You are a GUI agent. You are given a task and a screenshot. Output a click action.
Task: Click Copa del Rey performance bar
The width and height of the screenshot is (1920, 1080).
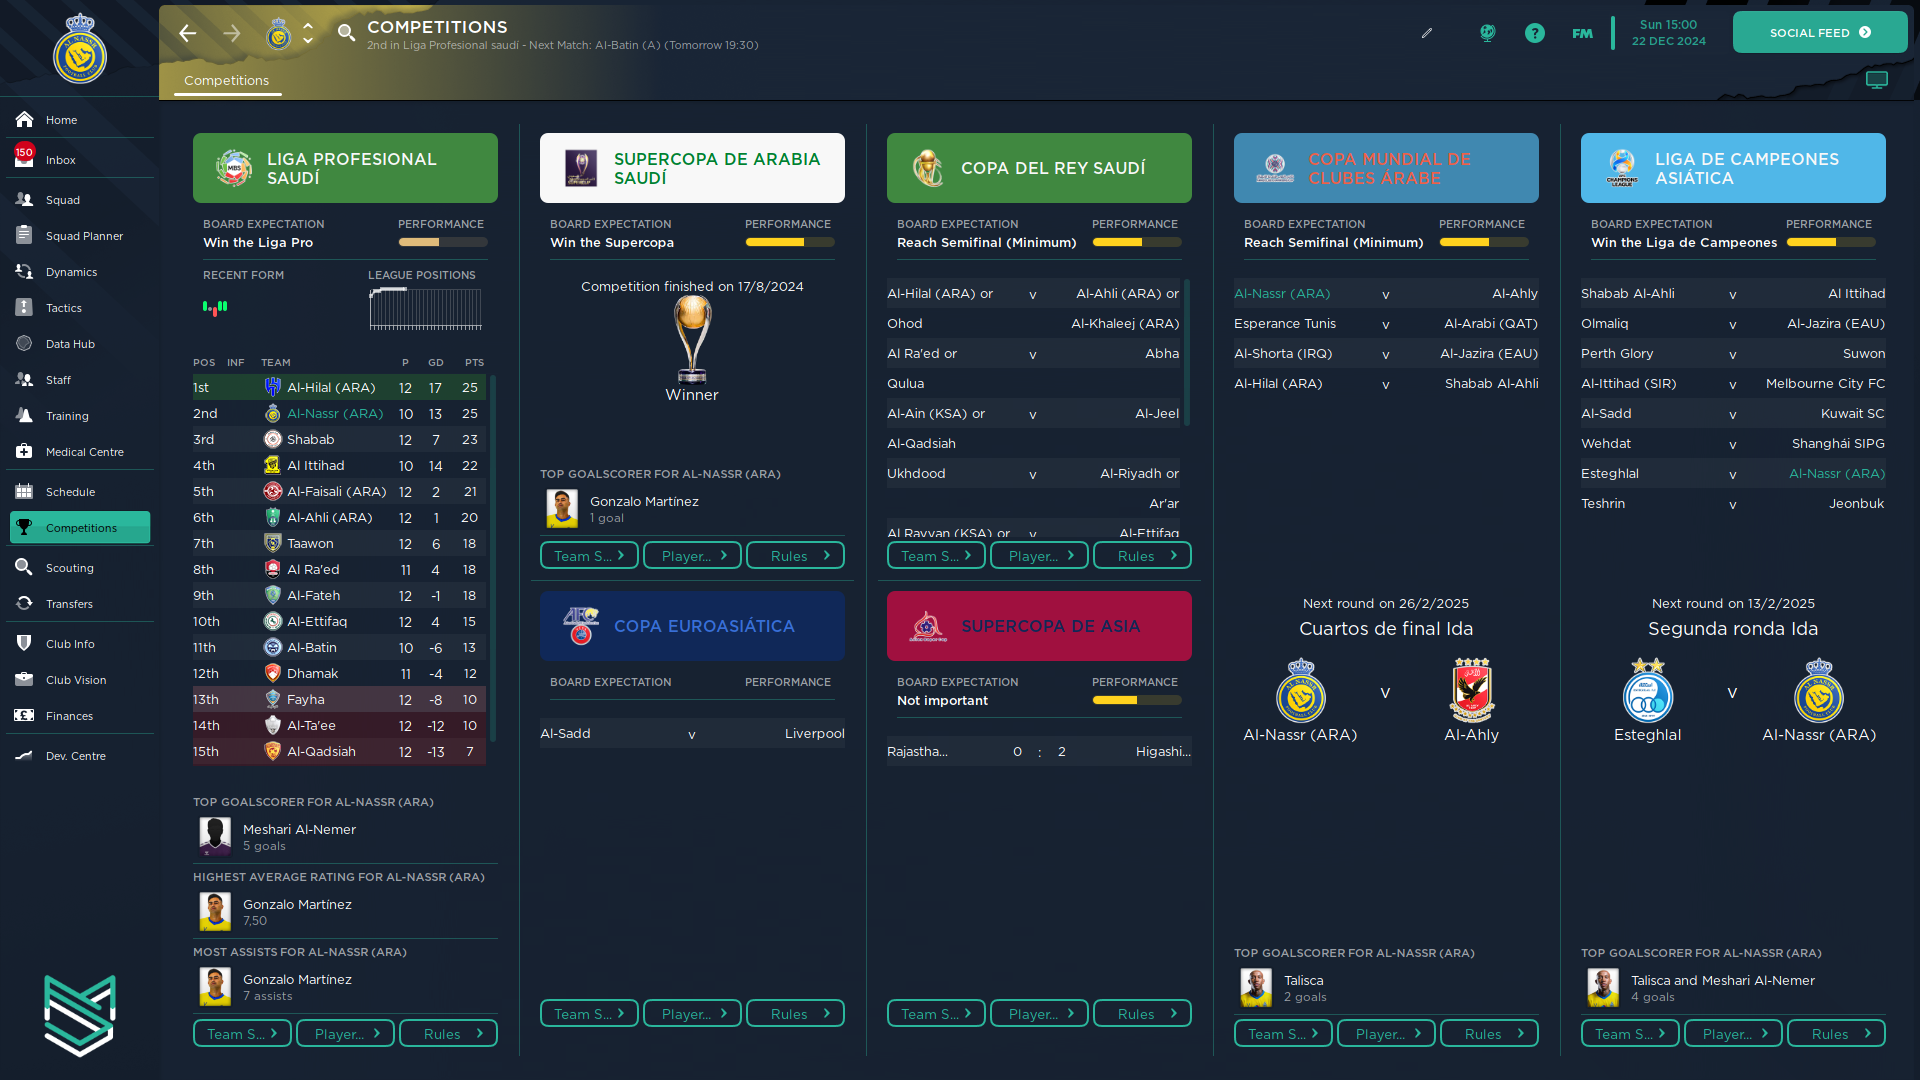coord(1137,242)
